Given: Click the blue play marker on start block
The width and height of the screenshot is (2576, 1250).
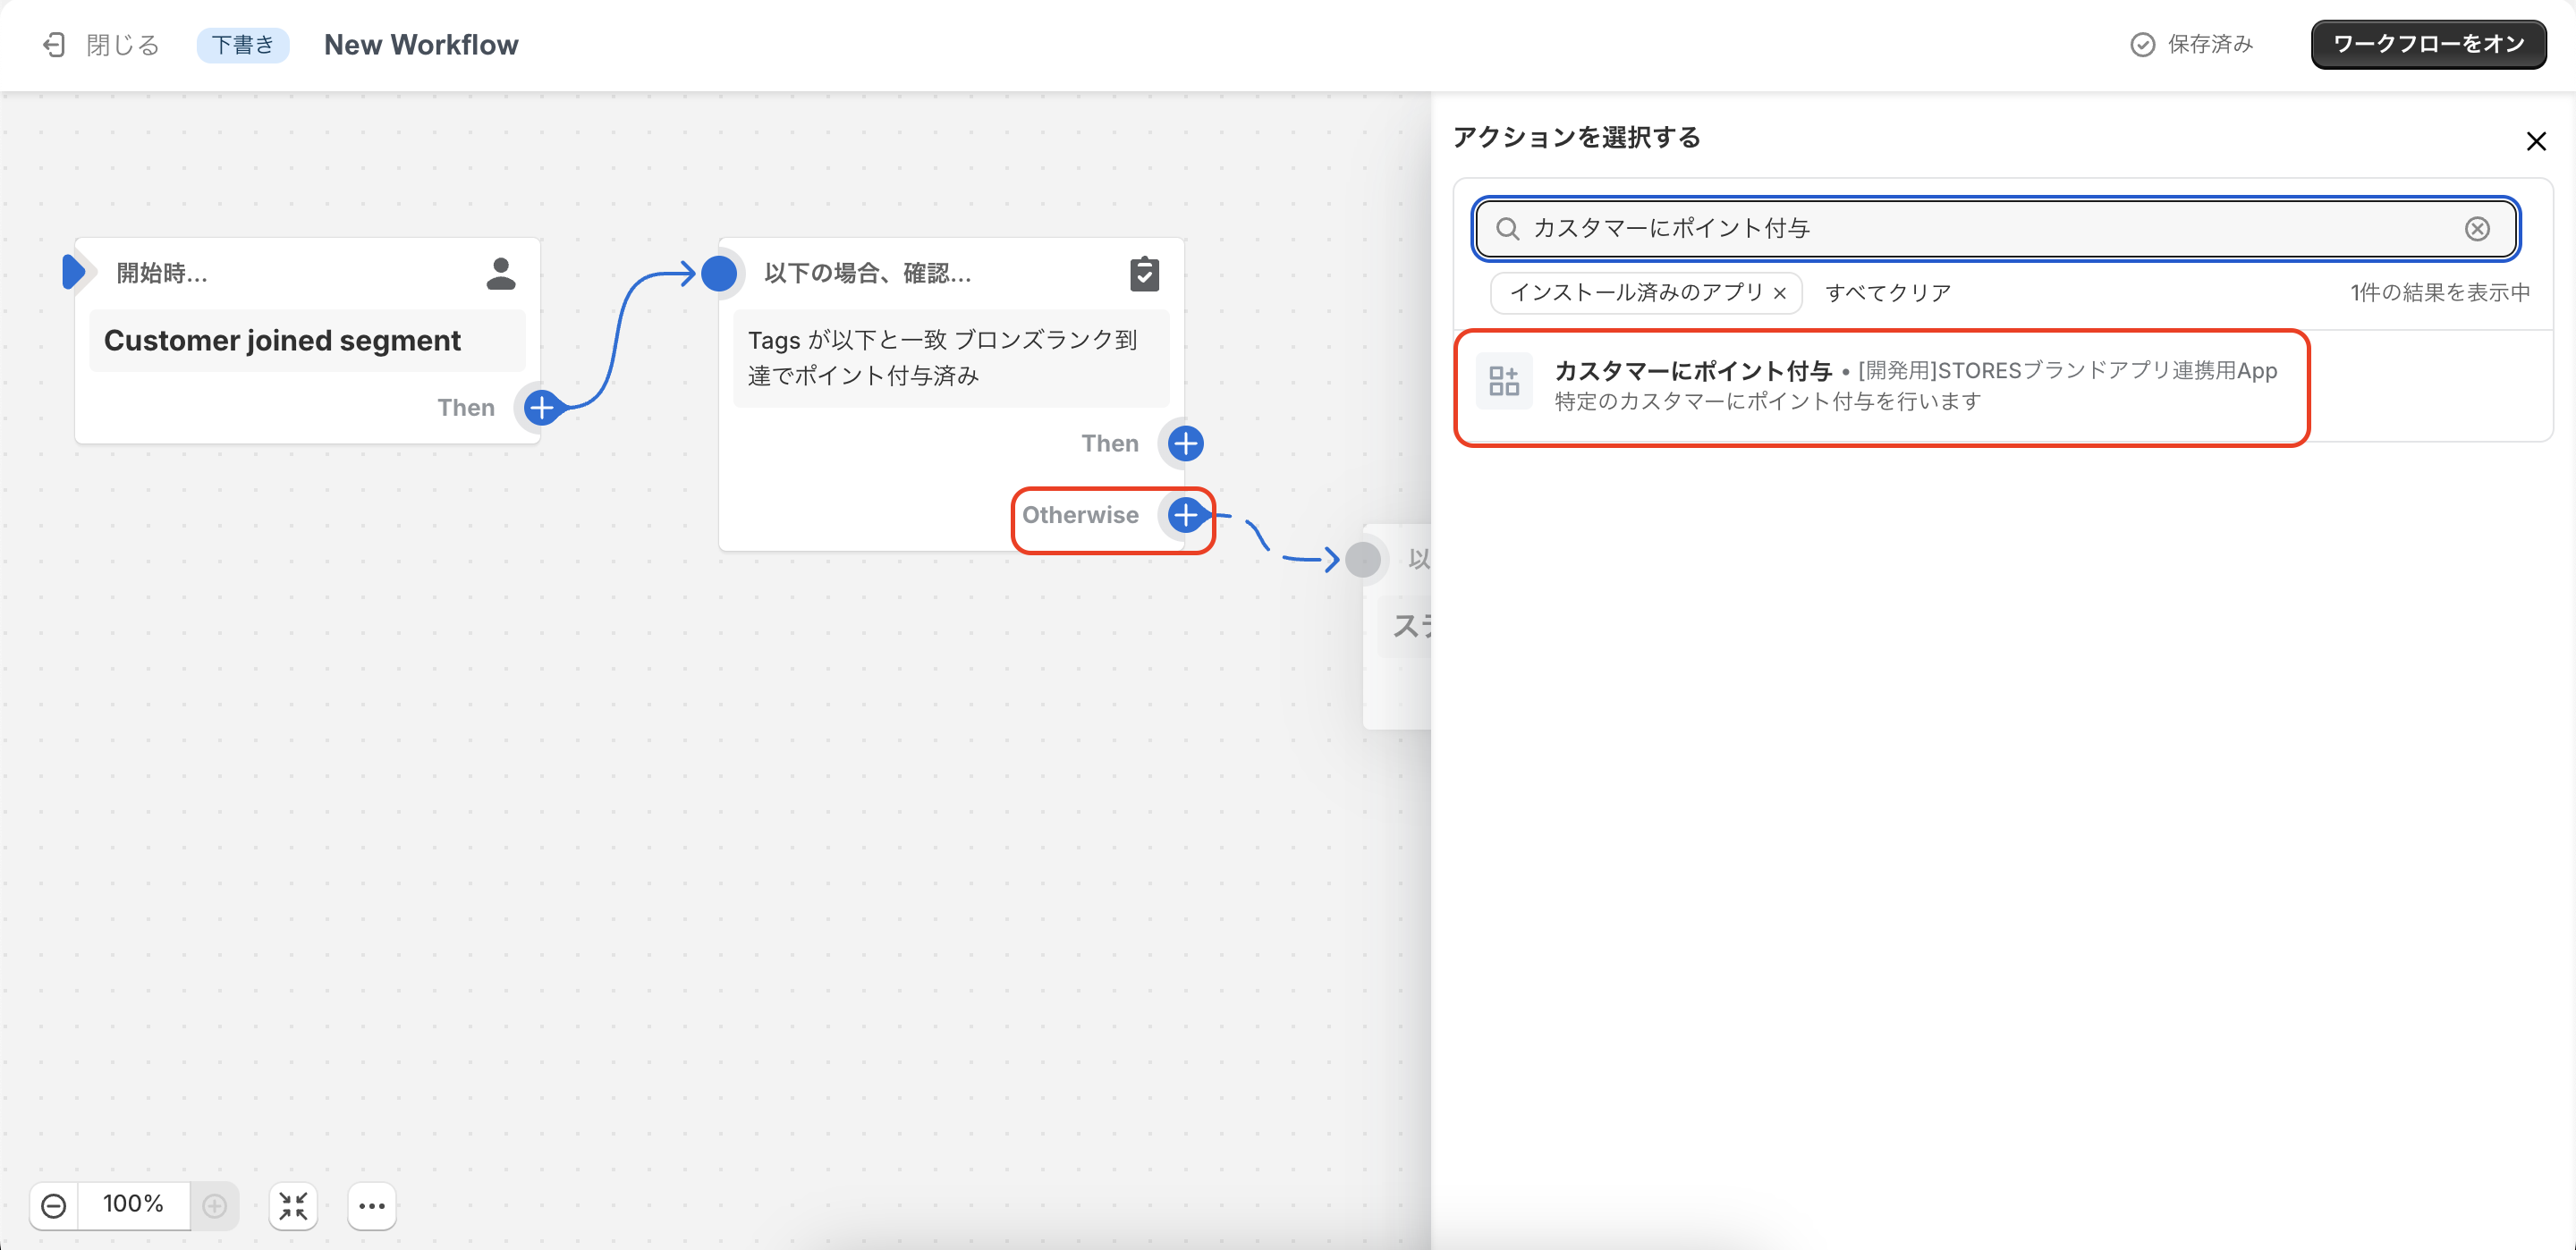Looking at the screenshot, I should pos(73,272).
